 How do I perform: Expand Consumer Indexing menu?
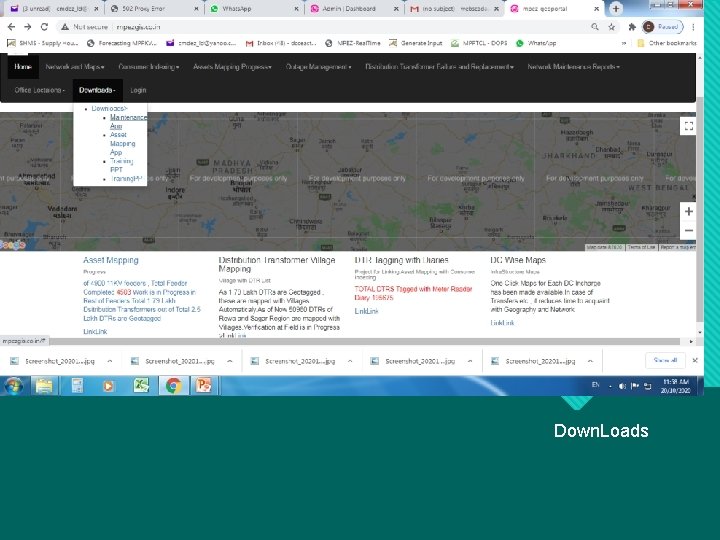(149, 67)
